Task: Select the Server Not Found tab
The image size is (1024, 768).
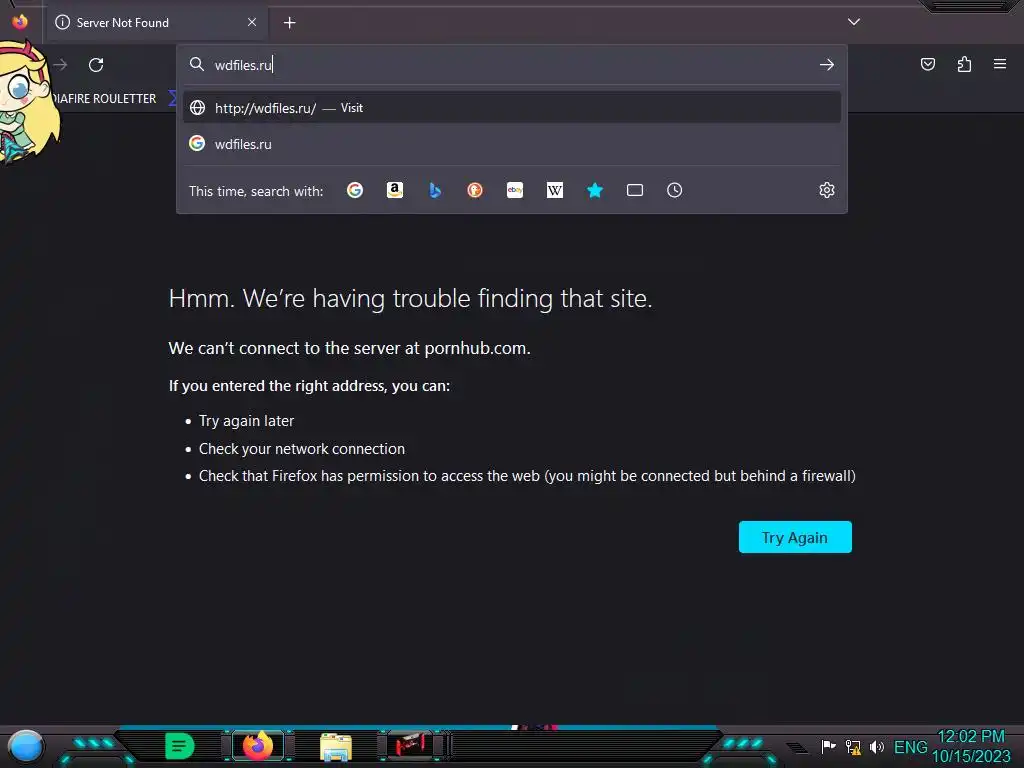Action: [156, 23]
